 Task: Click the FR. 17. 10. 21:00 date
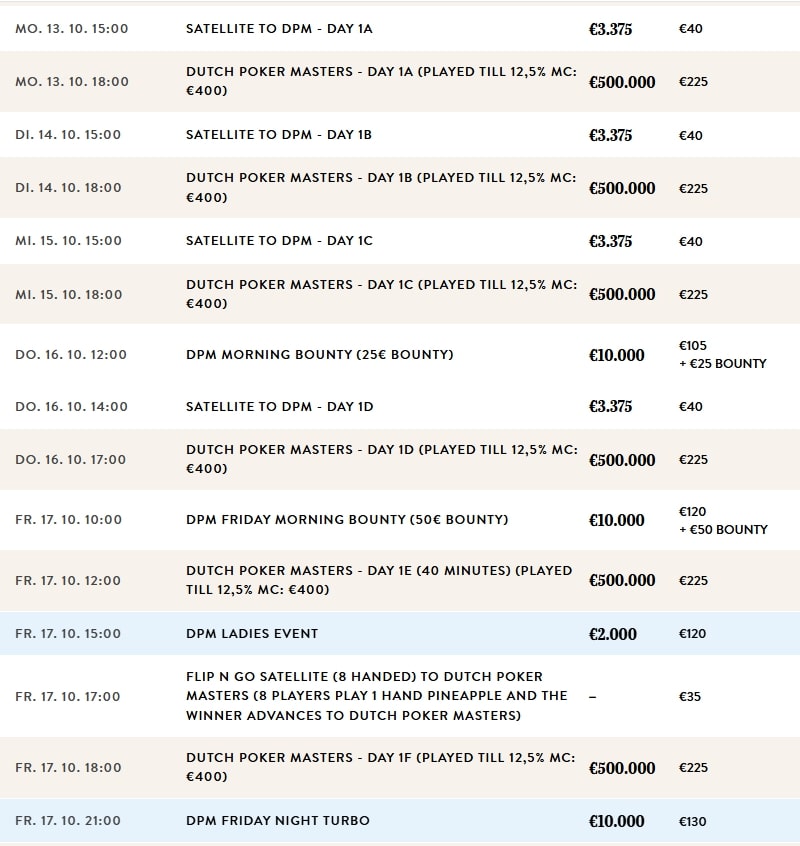68,821
